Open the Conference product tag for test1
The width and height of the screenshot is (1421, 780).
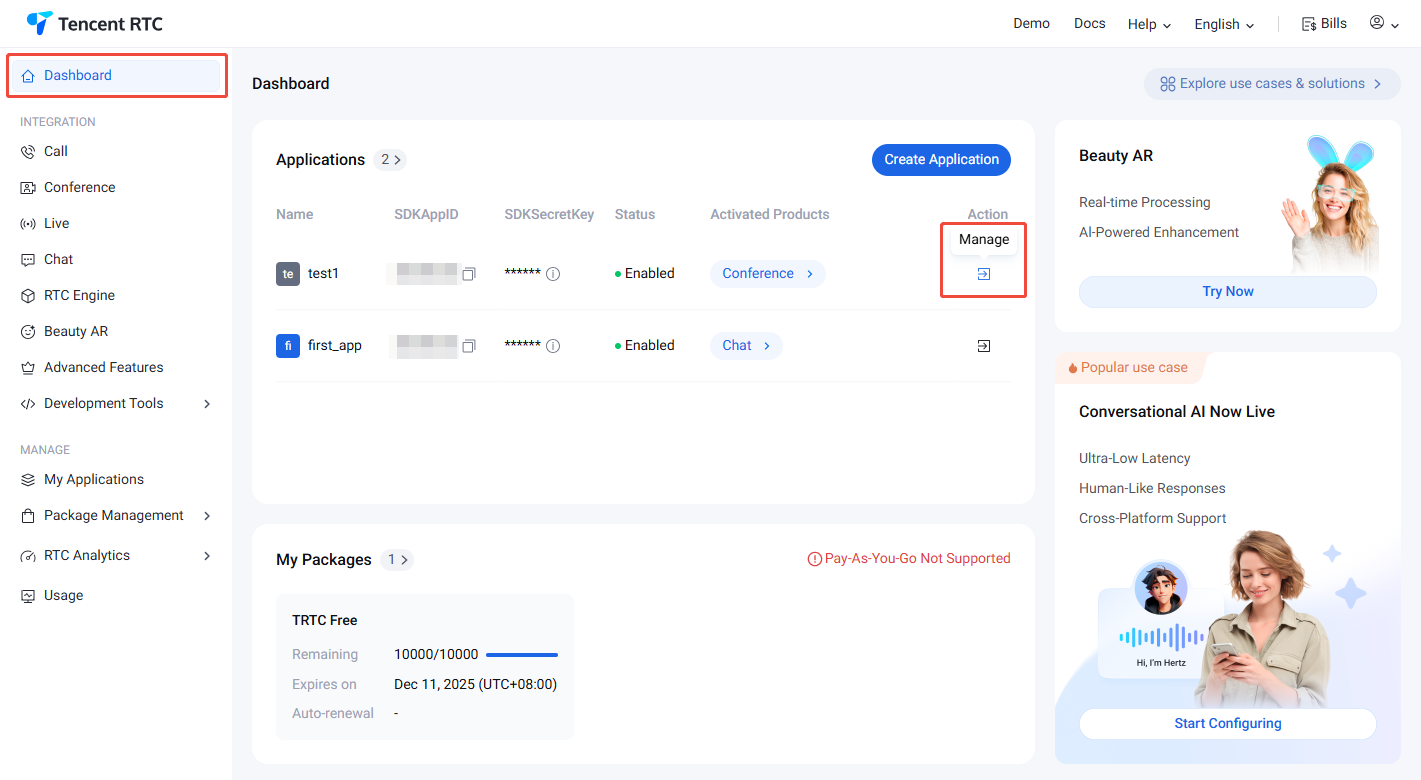pos(767,274)
